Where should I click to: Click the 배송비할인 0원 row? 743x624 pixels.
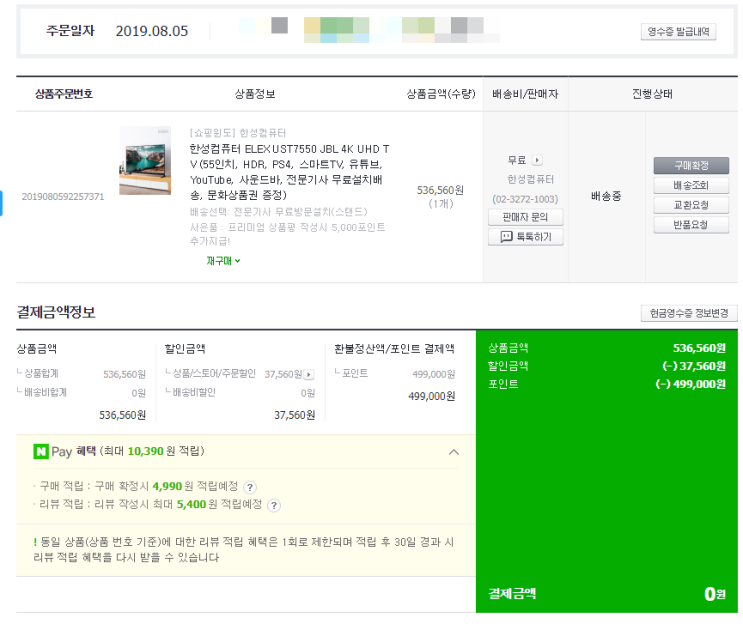pos(240,393)
